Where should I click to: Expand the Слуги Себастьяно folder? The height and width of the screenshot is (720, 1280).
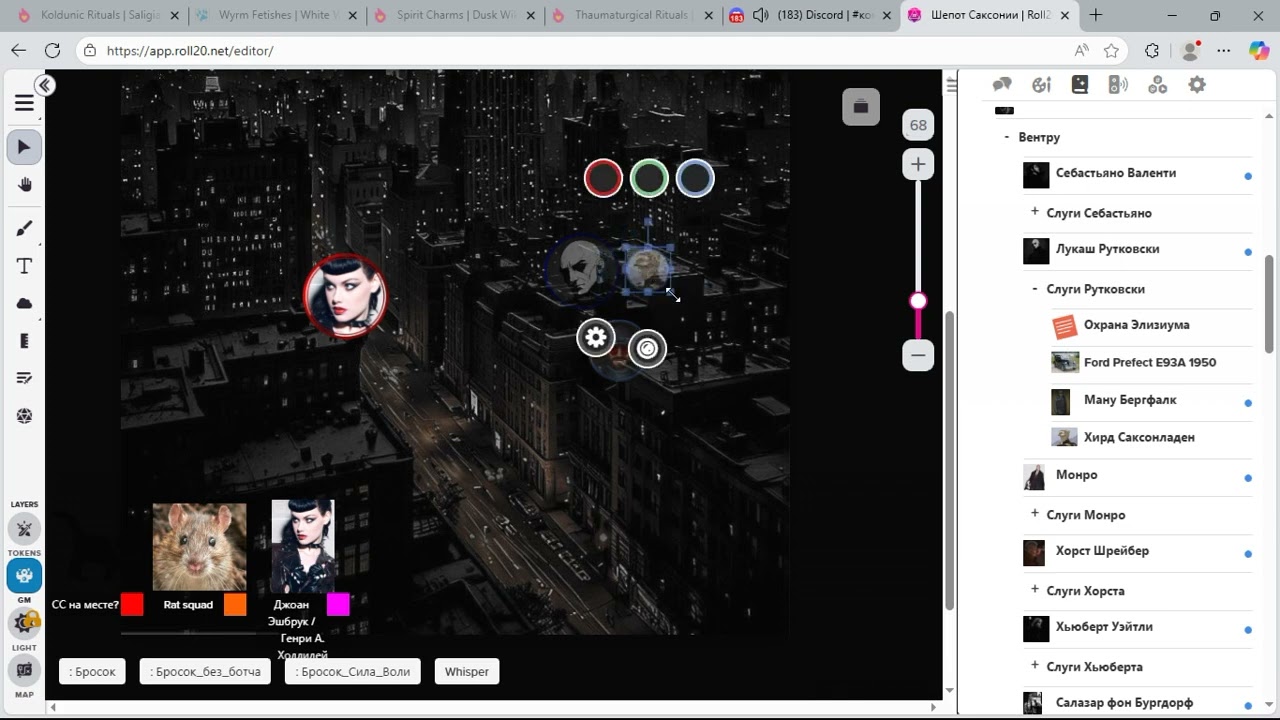click(1034, 212)
